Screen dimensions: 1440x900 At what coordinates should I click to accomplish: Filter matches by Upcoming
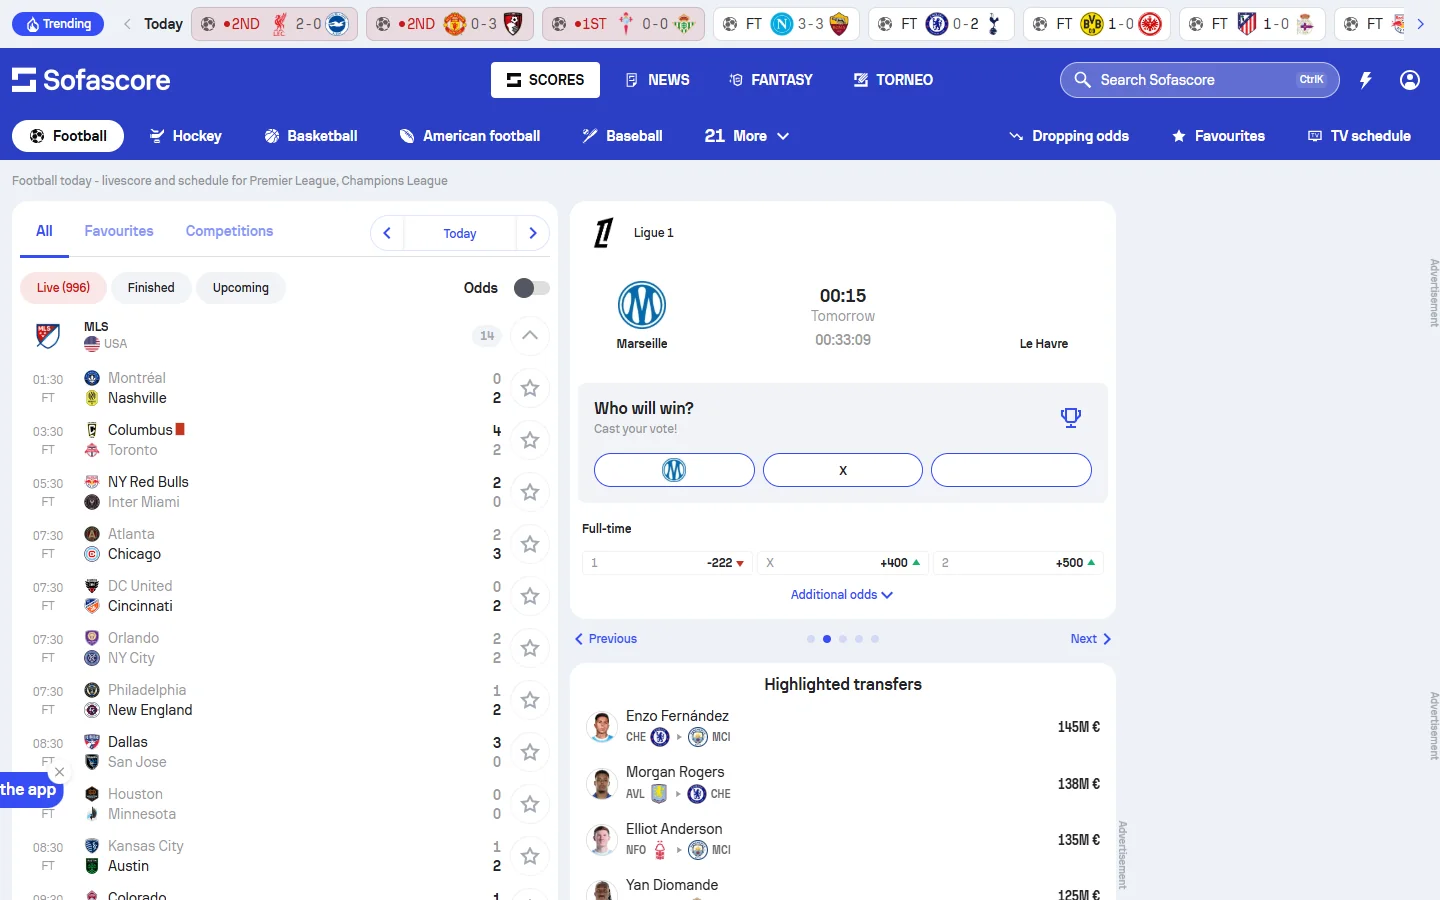[241, 288]
